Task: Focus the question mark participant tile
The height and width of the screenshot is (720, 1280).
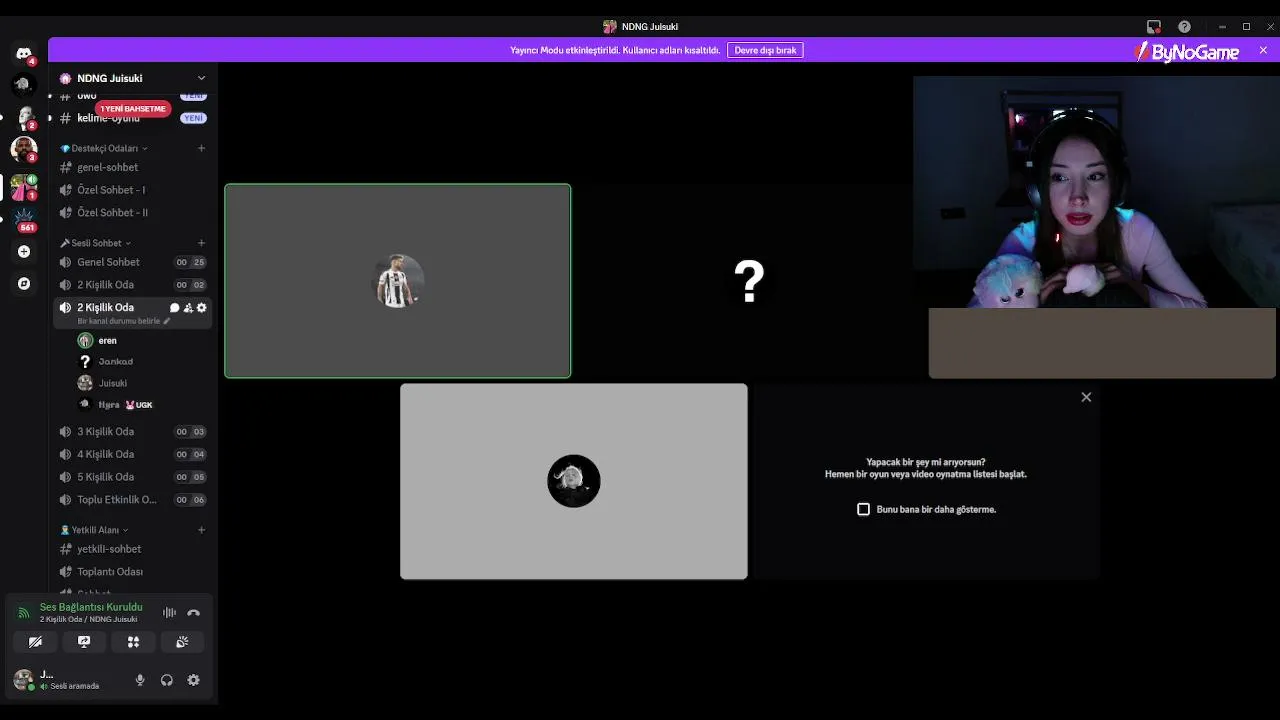Action: point(748,281)
